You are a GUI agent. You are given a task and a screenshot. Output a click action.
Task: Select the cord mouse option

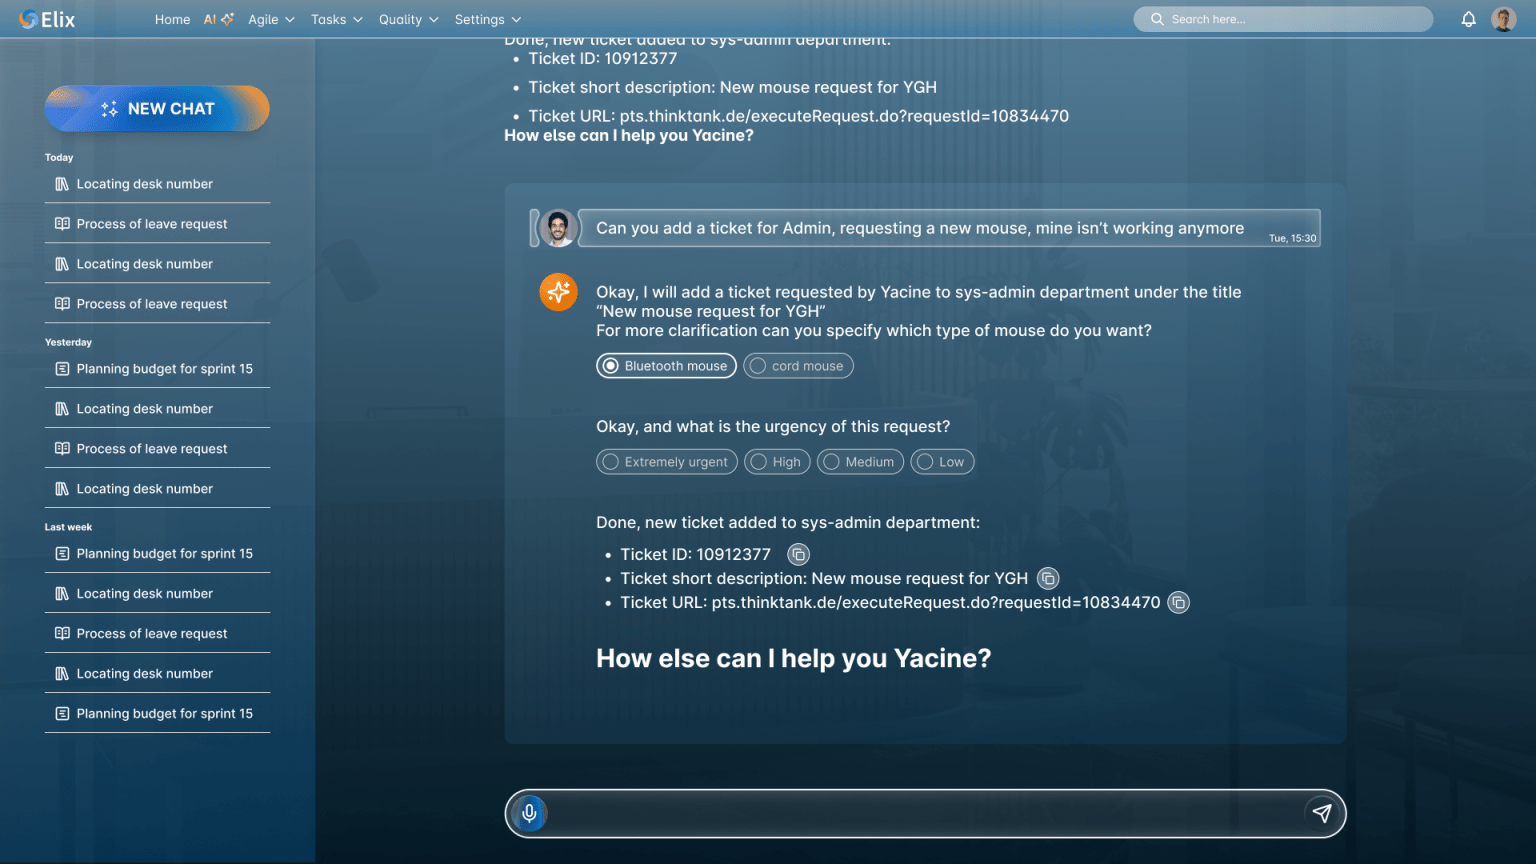(x=798, y=366)
